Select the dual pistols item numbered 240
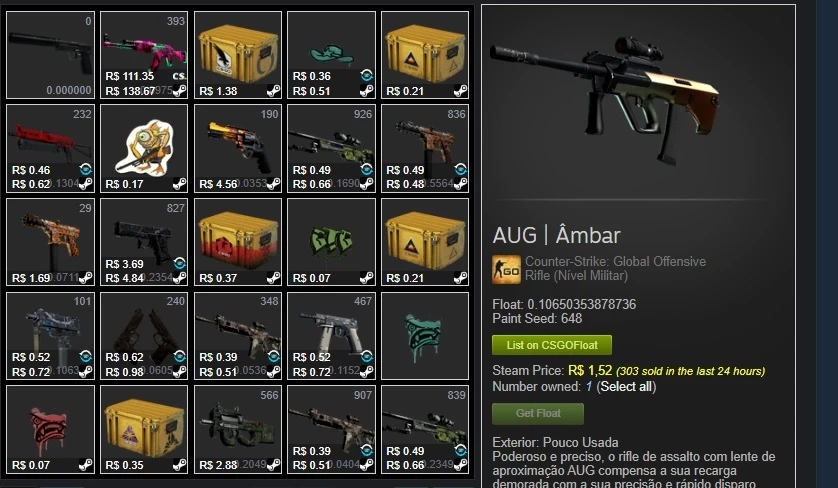The image size is (838, 488). [x=144, y=336]
